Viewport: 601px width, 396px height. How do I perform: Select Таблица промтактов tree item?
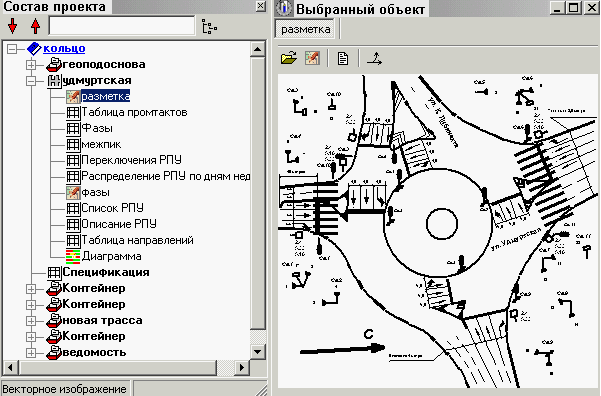pos(134,112)
